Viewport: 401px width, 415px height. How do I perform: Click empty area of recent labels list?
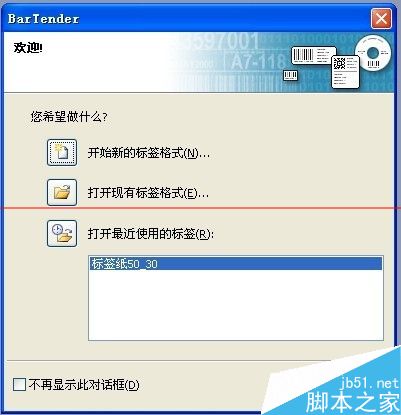[236, 305]
